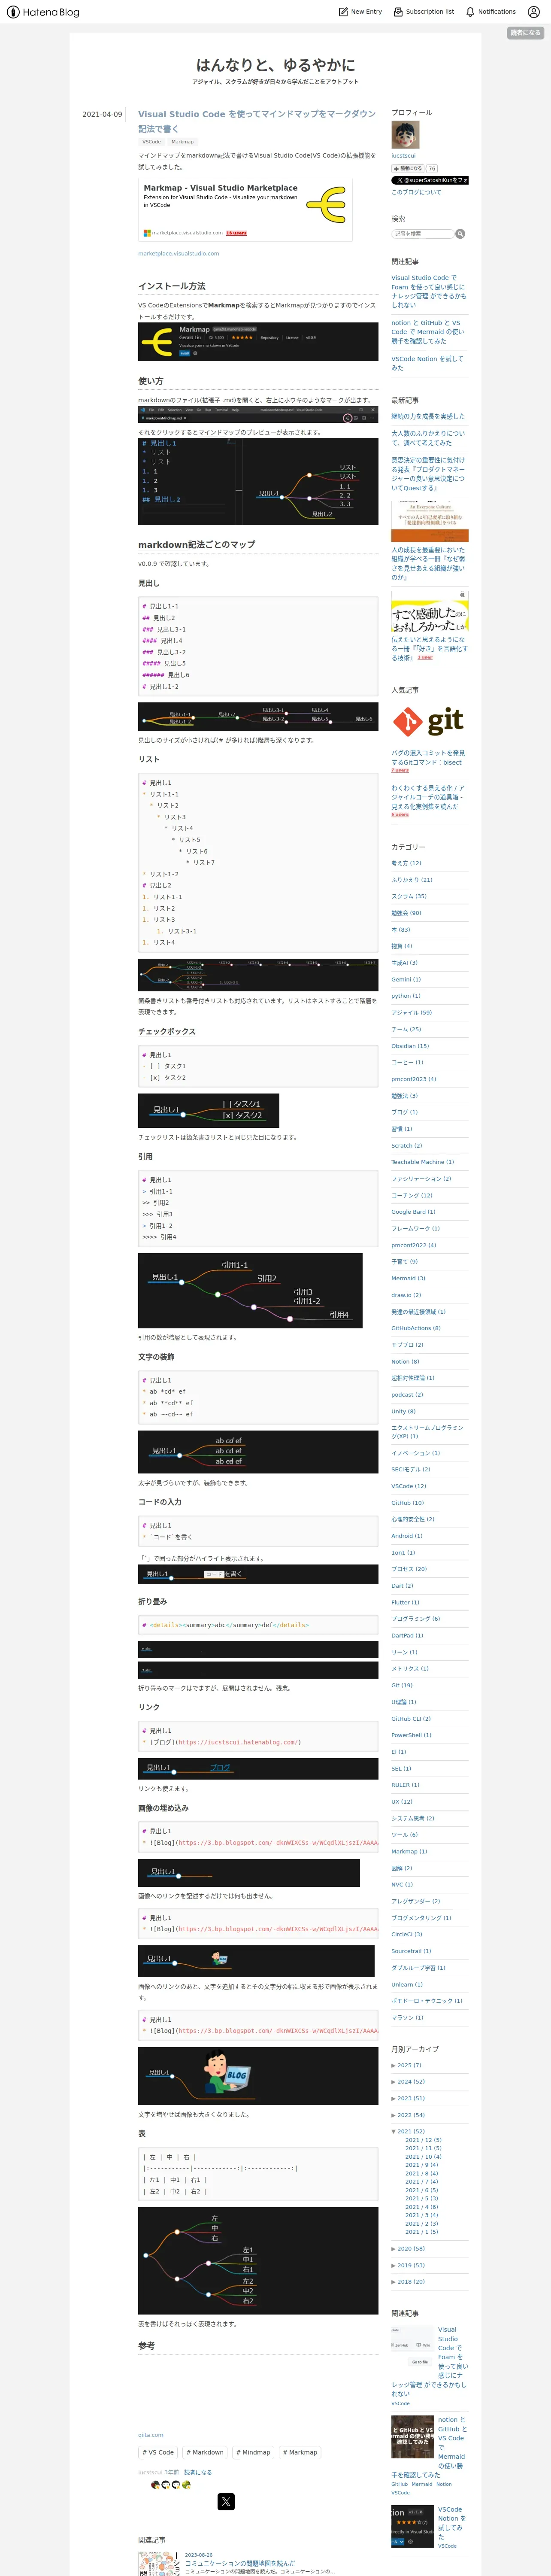Open the Hatena Blog home logo
Image resolution: width=551 pixels, height=2576 pixels.
click(43, 12)
